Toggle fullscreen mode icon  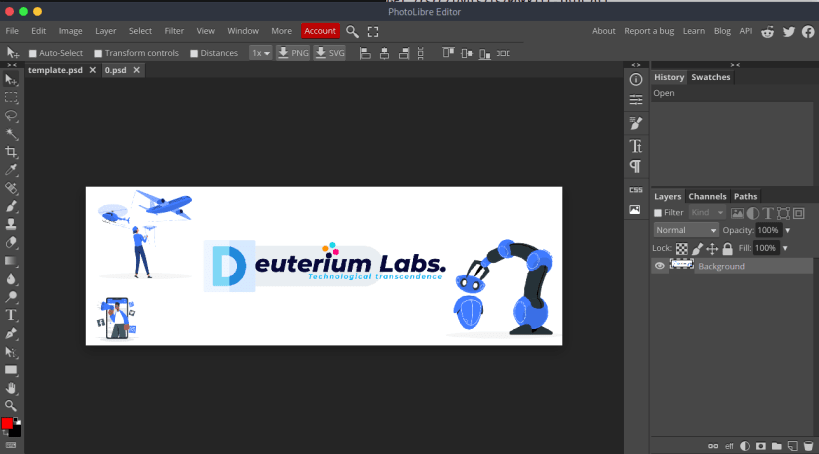(x=373, y=31)
